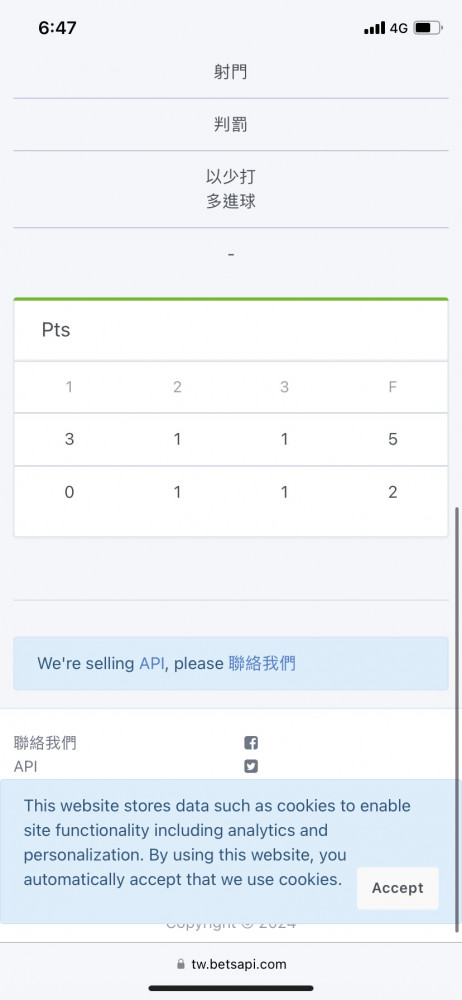Follow the 聯絡我們 link in blue banner
Screen dimensions: 462x1000
coord(262,663)
